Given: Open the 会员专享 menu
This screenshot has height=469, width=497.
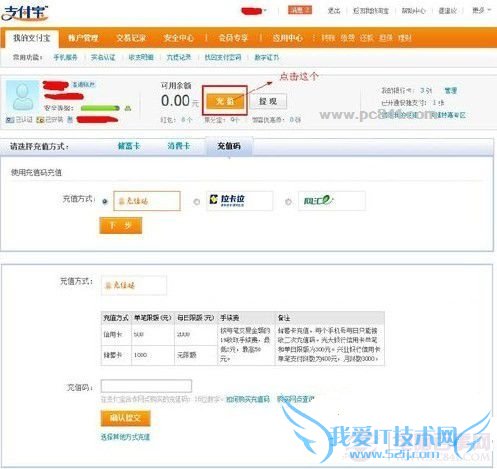Looking at the screenshot, I should click(233, 38).
